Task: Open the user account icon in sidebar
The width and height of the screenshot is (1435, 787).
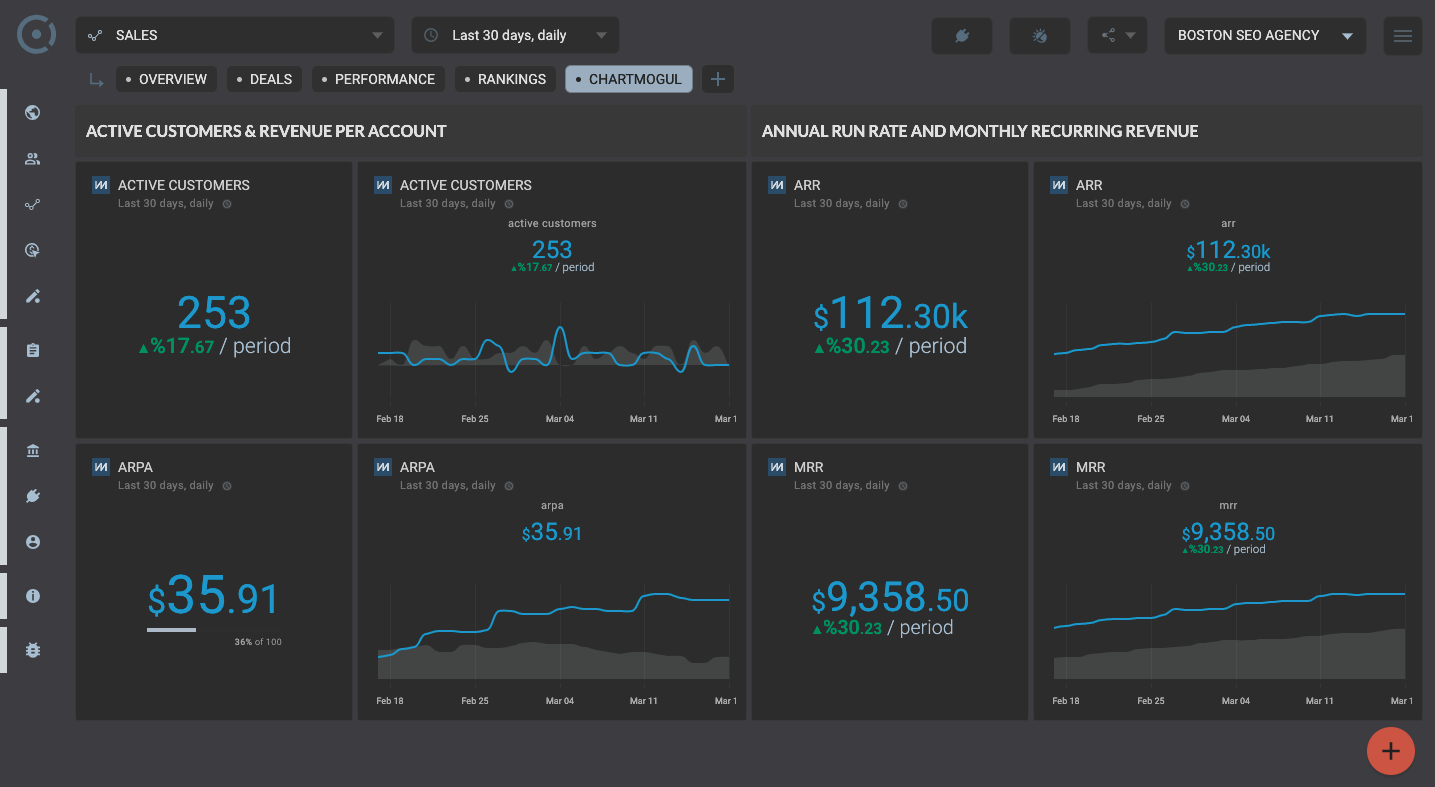Action: click(33, 542)
